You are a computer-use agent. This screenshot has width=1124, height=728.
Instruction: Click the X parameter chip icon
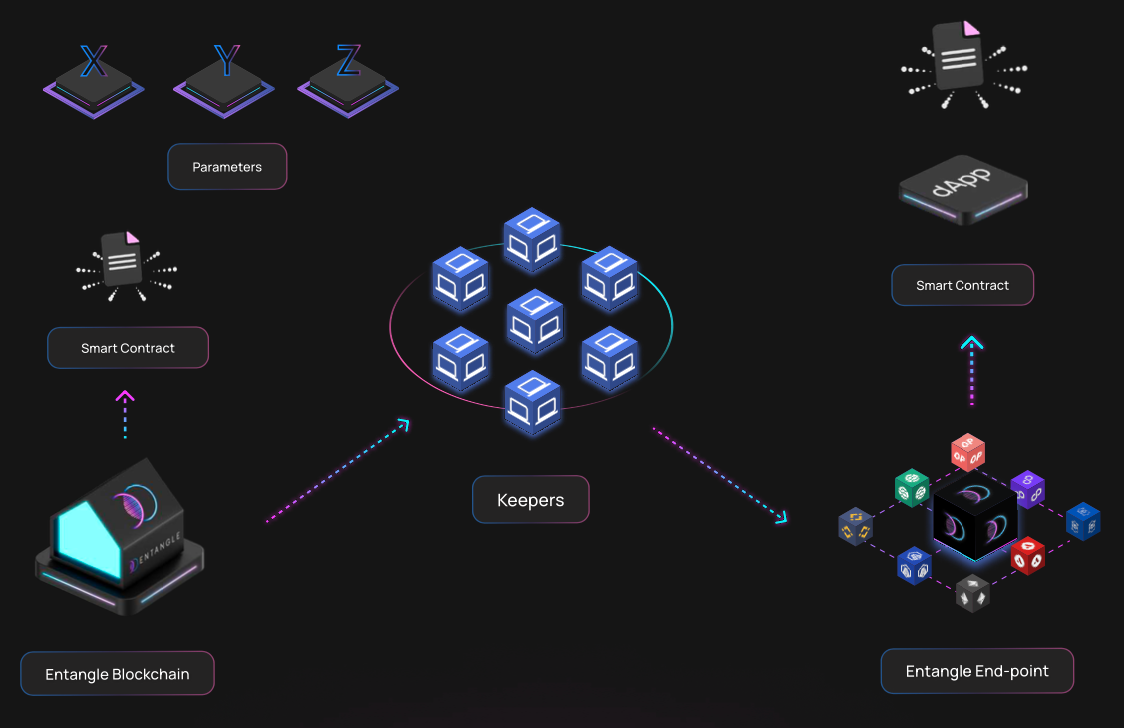94,81
